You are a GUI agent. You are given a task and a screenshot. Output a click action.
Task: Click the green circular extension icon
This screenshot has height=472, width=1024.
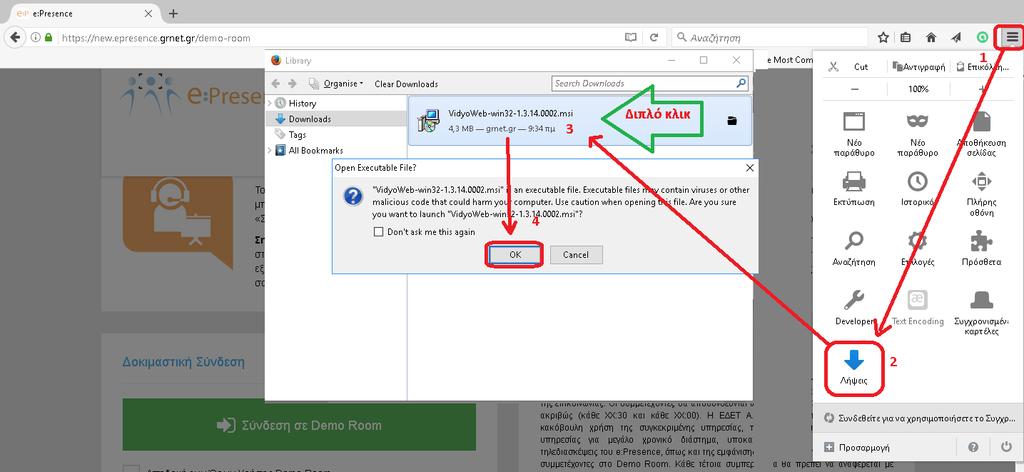(x=982, y=38)
